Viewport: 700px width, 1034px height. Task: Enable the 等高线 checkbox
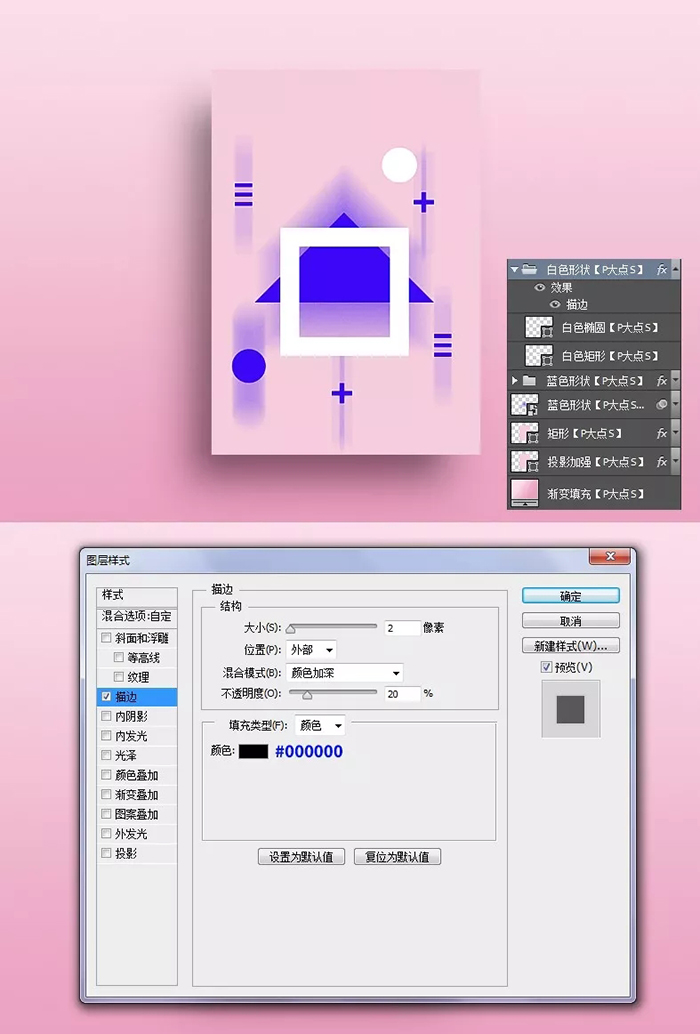click(x=119, y=657)
